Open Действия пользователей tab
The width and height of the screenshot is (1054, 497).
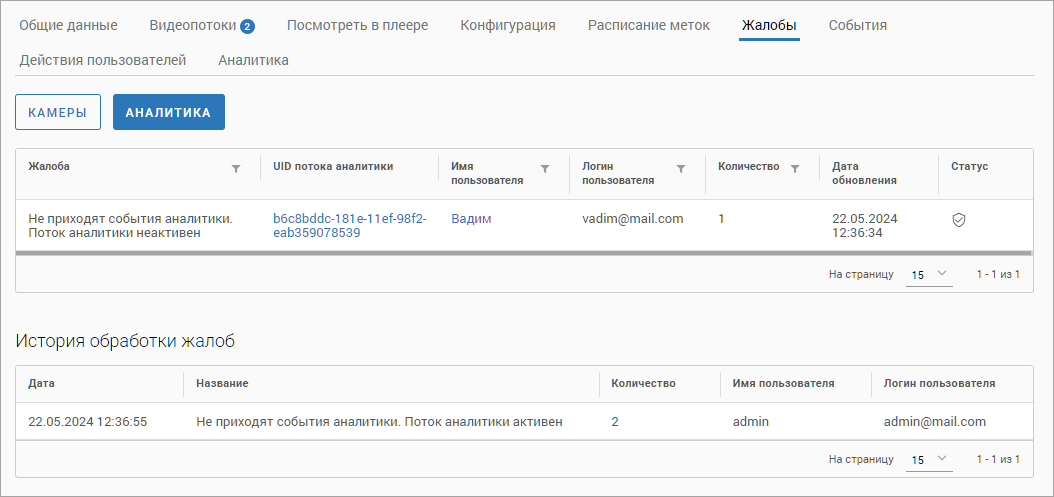click(x=102, y=60)
